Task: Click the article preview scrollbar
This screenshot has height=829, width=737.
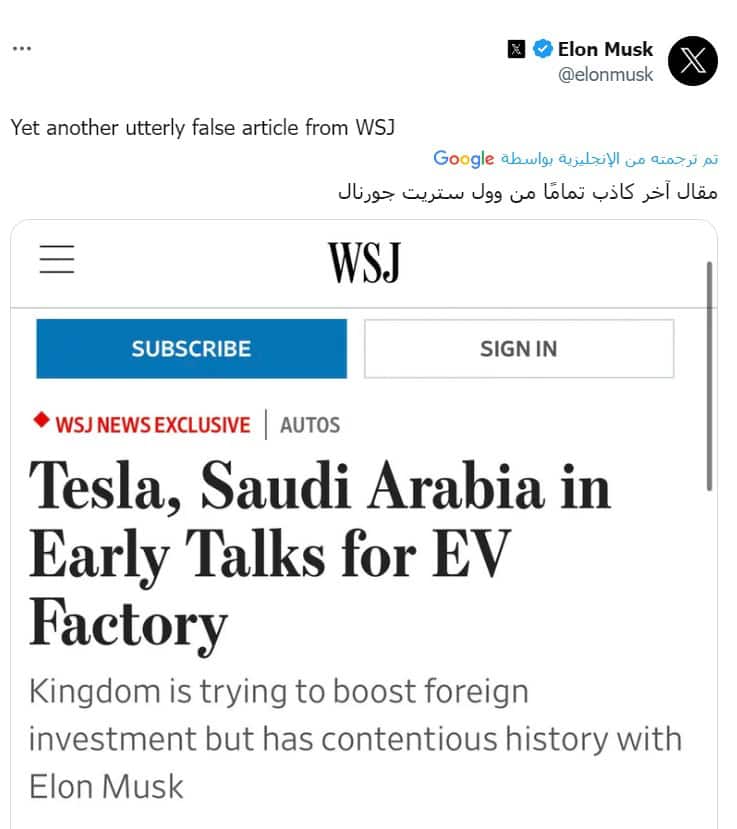Action: point(709,376)
